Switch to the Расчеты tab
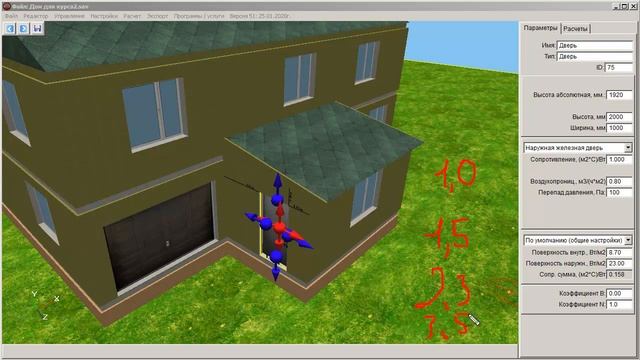 click(x=576, y=29)
